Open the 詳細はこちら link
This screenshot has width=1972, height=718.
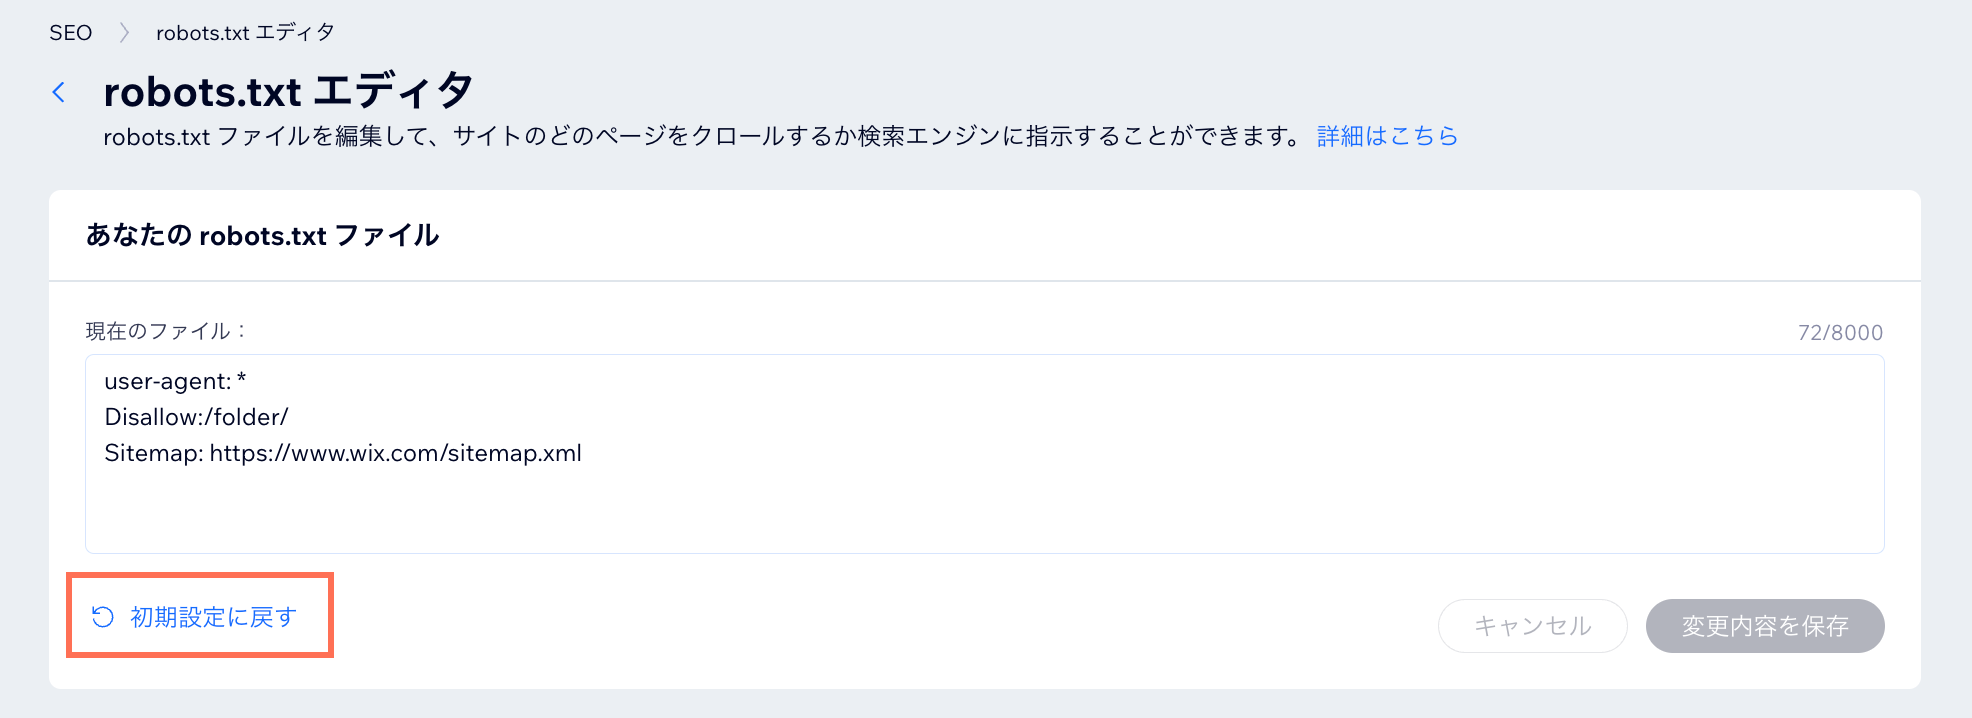pyautogui.click(x=1387, y=136)
